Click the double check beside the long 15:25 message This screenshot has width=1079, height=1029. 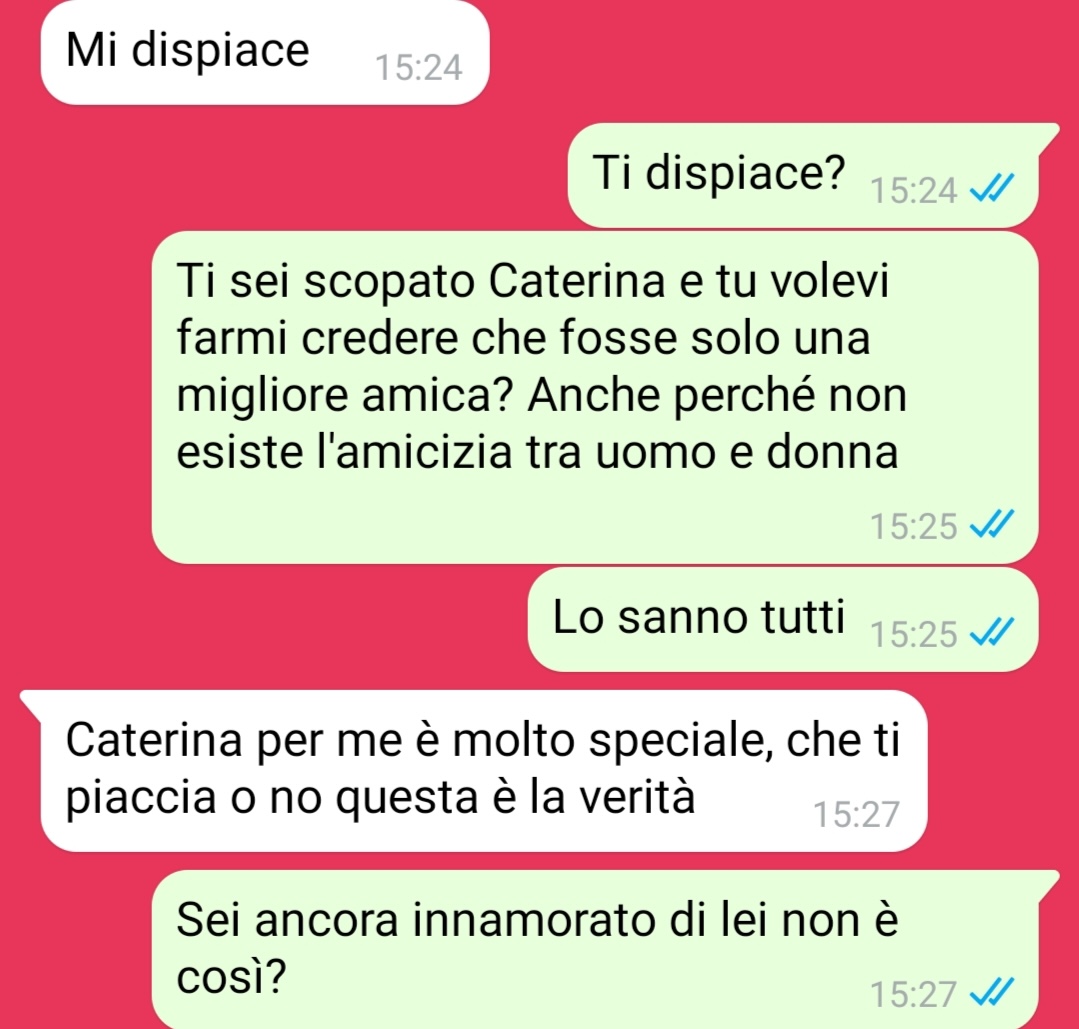tap(992, 524)
